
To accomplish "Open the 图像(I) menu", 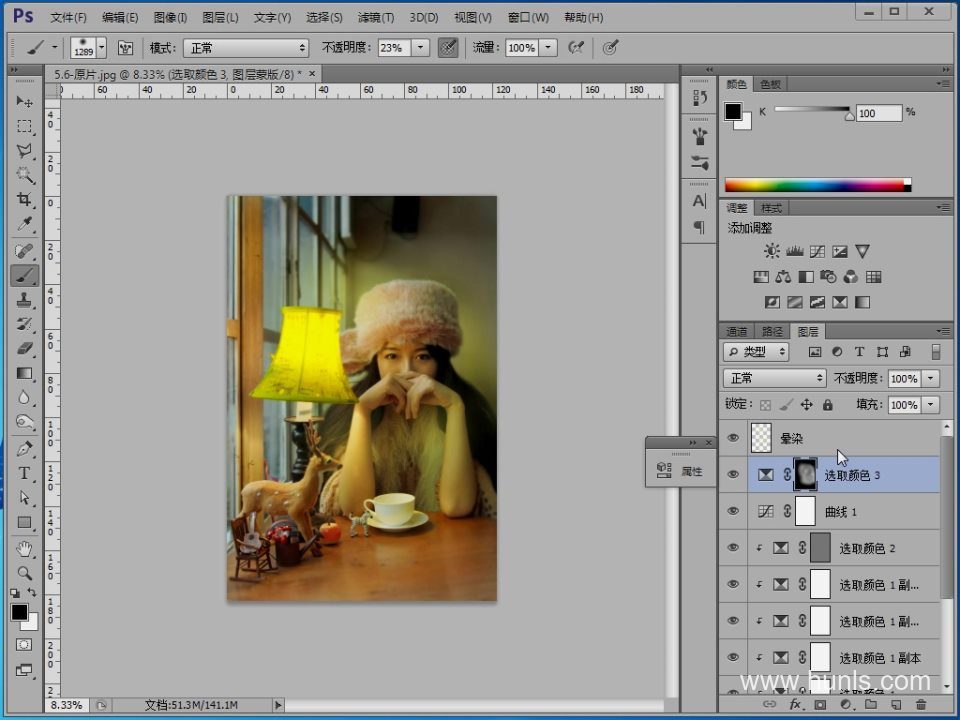I will tap(170, 17).
